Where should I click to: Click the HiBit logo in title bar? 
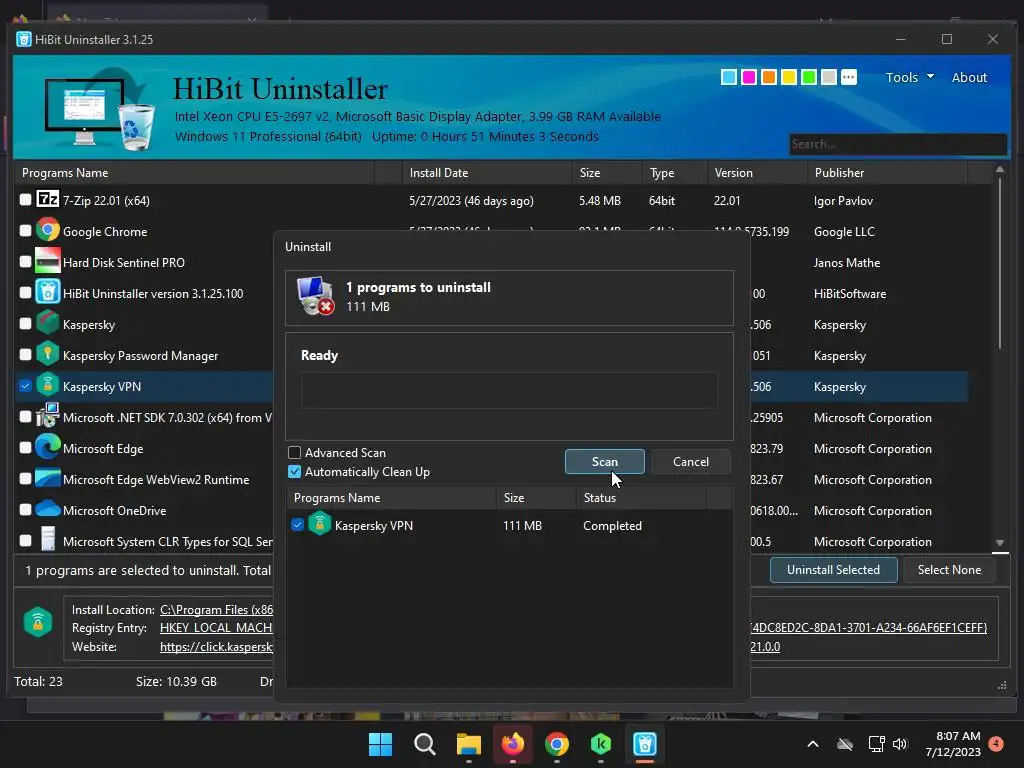coord(24,39)
